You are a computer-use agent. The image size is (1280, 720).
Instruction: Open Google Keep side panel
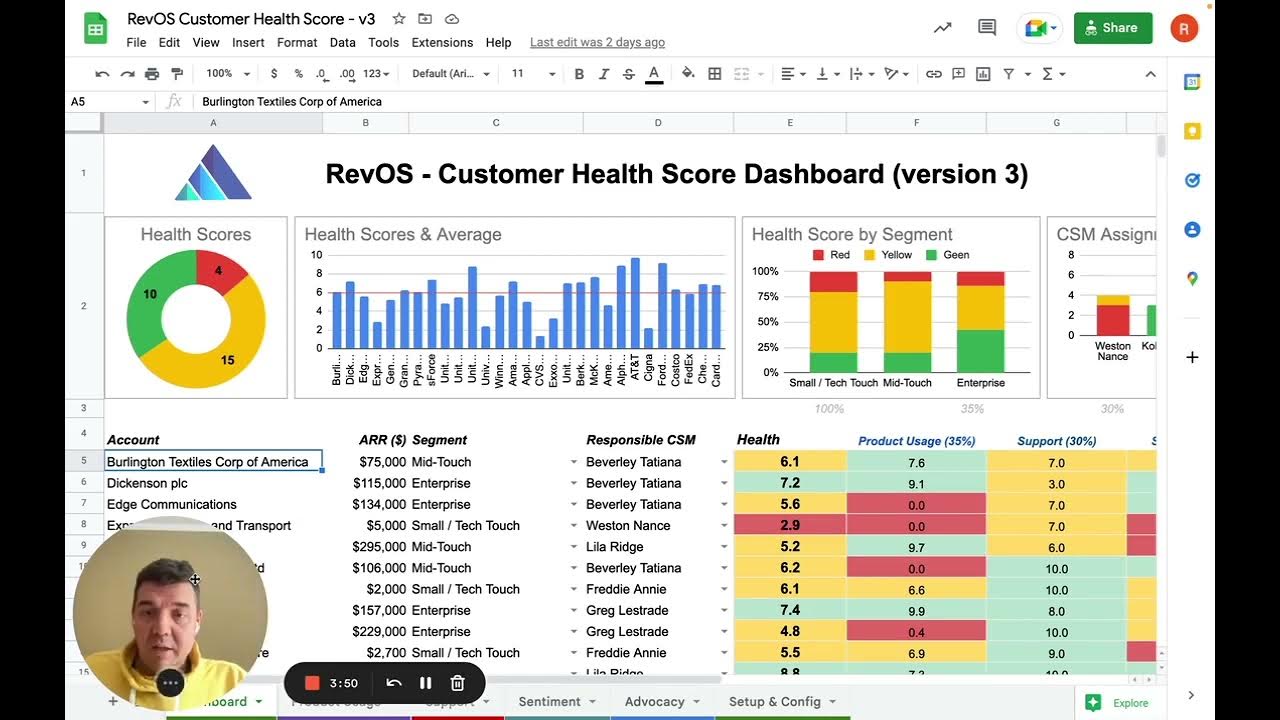click(x=1192, y=131)
